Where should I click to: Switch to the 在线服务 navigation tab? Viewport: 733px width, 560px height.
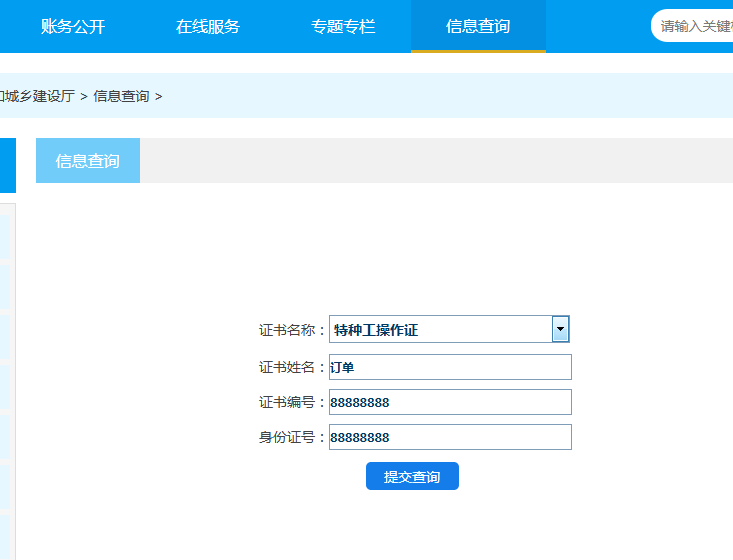click(x=208, y=26)
